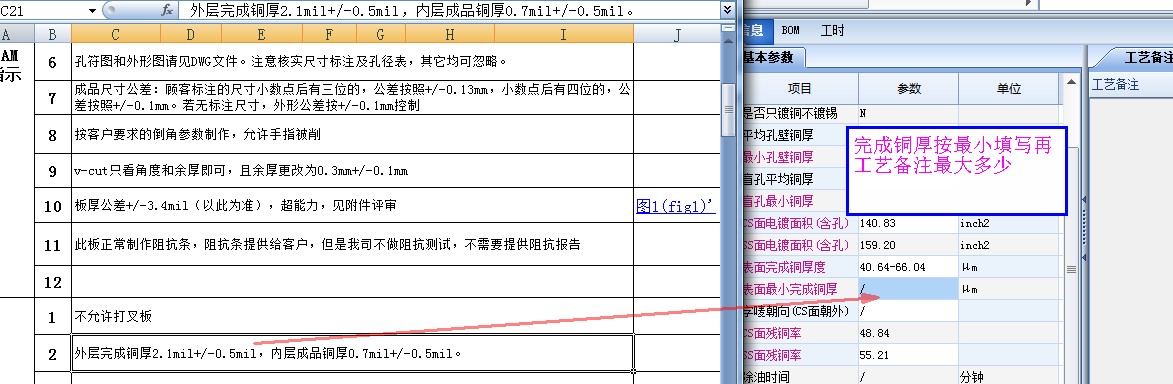This screenshot has width=1173, height=384.
Task: Click the 参数 column header
Action: click(908, 88)
